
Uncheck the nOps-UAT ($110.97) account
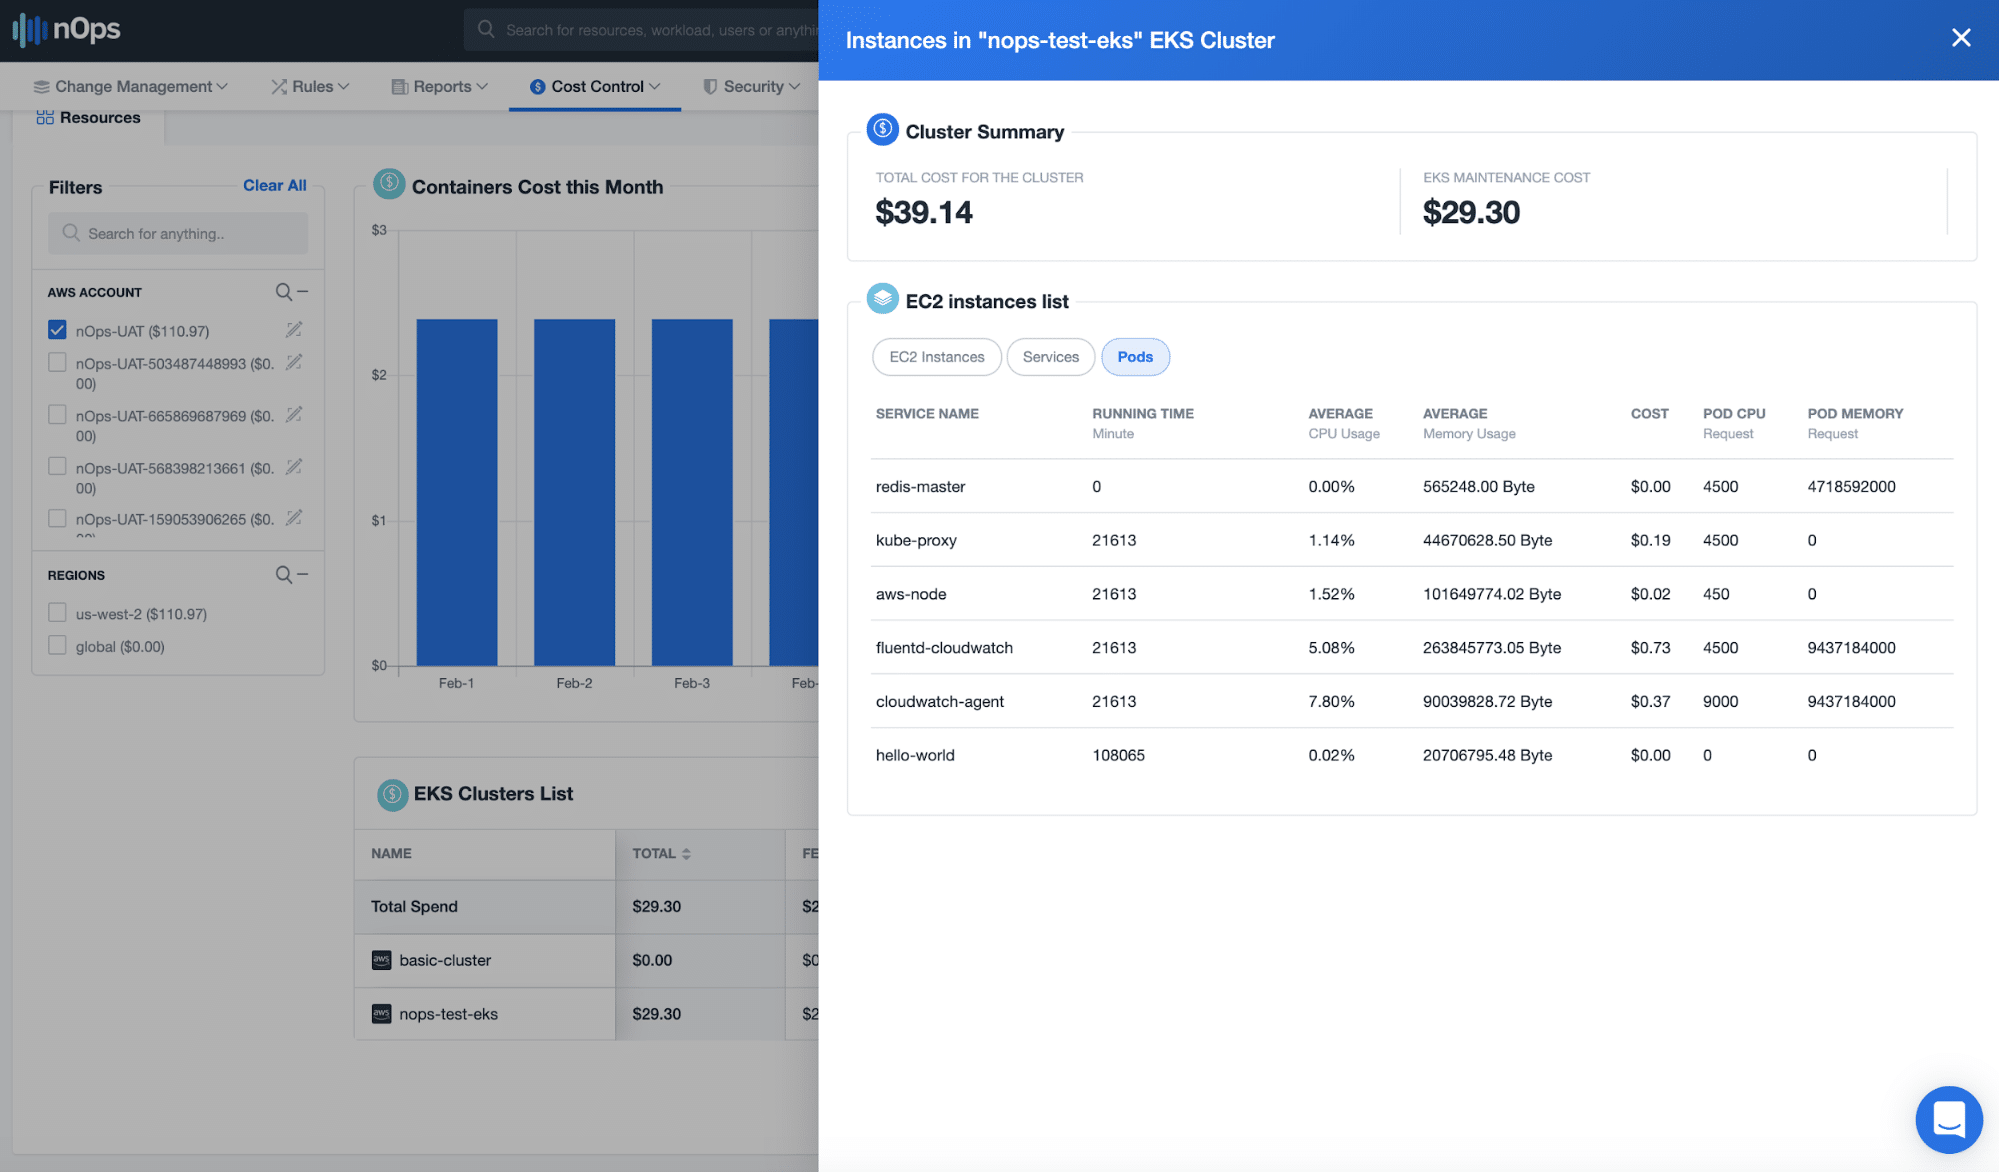(57, 330)
